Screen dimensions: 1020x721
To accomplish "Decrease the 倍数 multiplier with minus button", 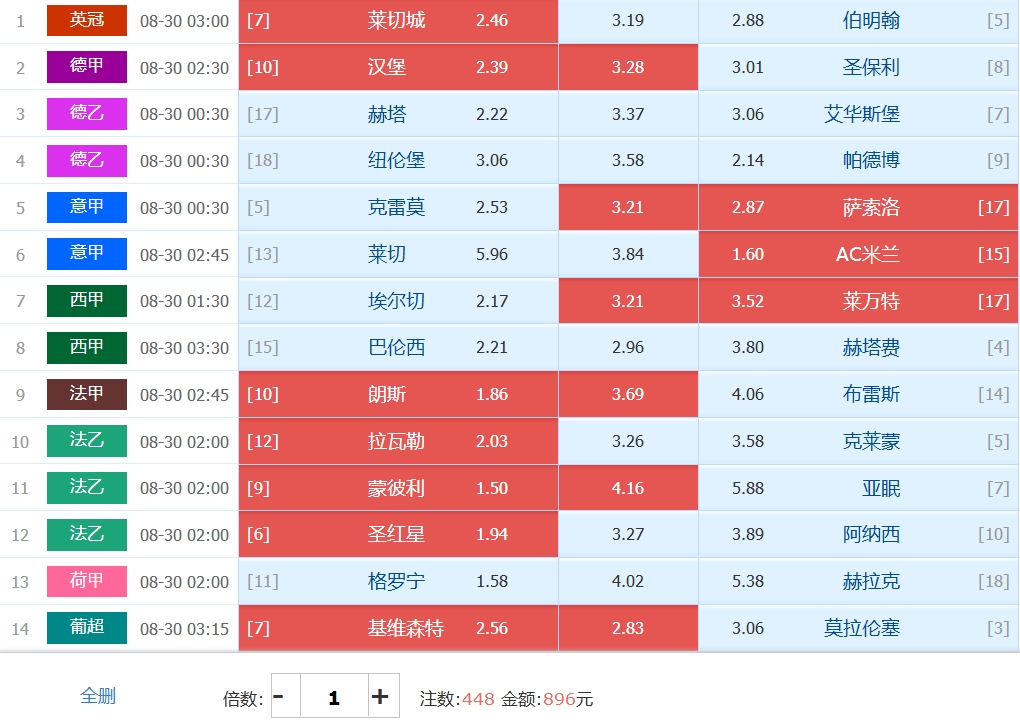I will pos(286,696).
